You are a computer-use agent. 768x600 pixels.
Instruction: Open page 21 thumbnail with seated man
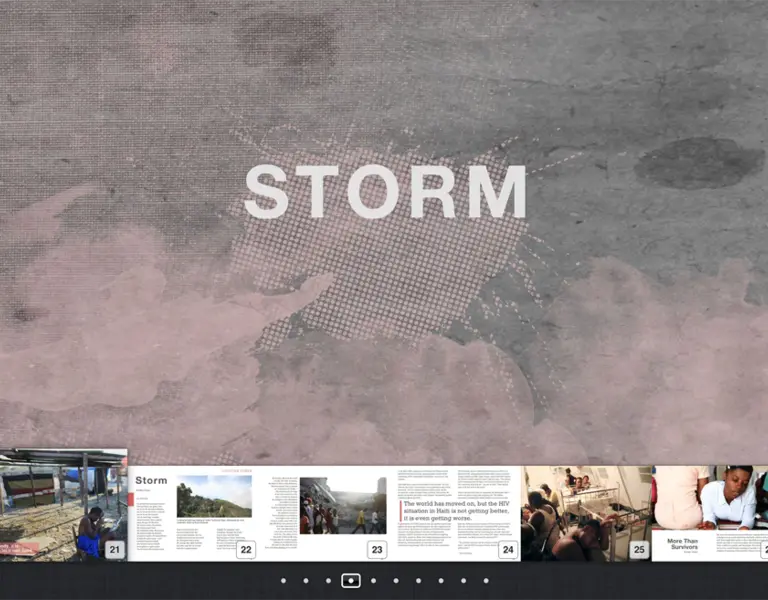tap(63, 505)
